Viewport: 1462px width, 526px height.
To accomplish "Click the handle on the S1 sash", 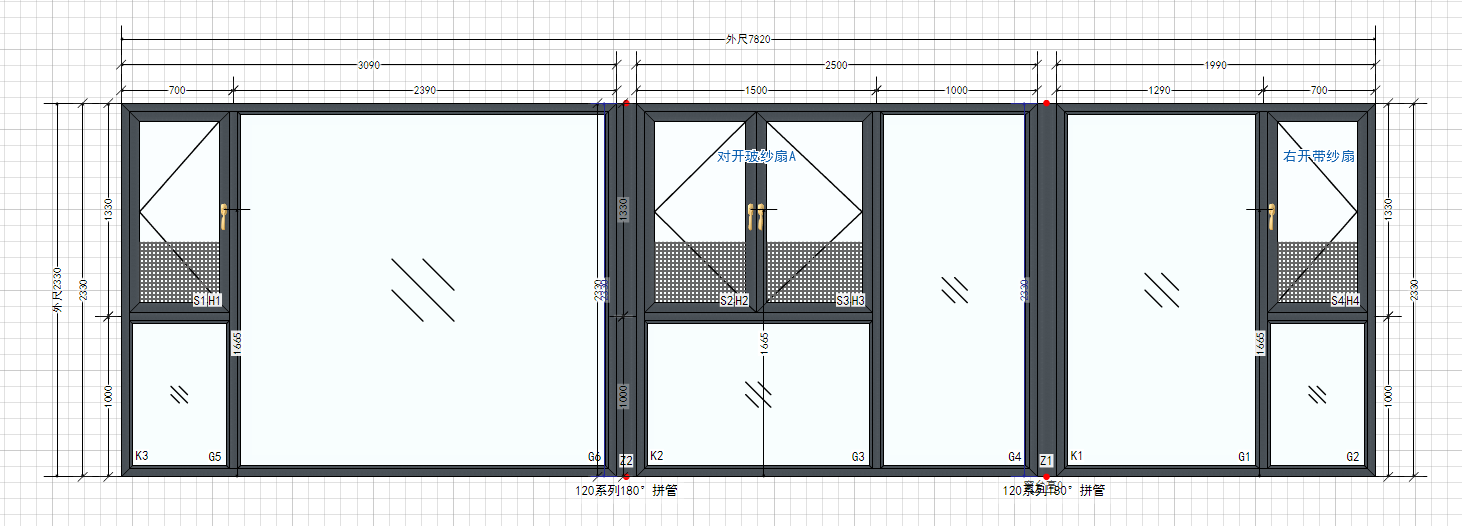I will tap(224, 216).
